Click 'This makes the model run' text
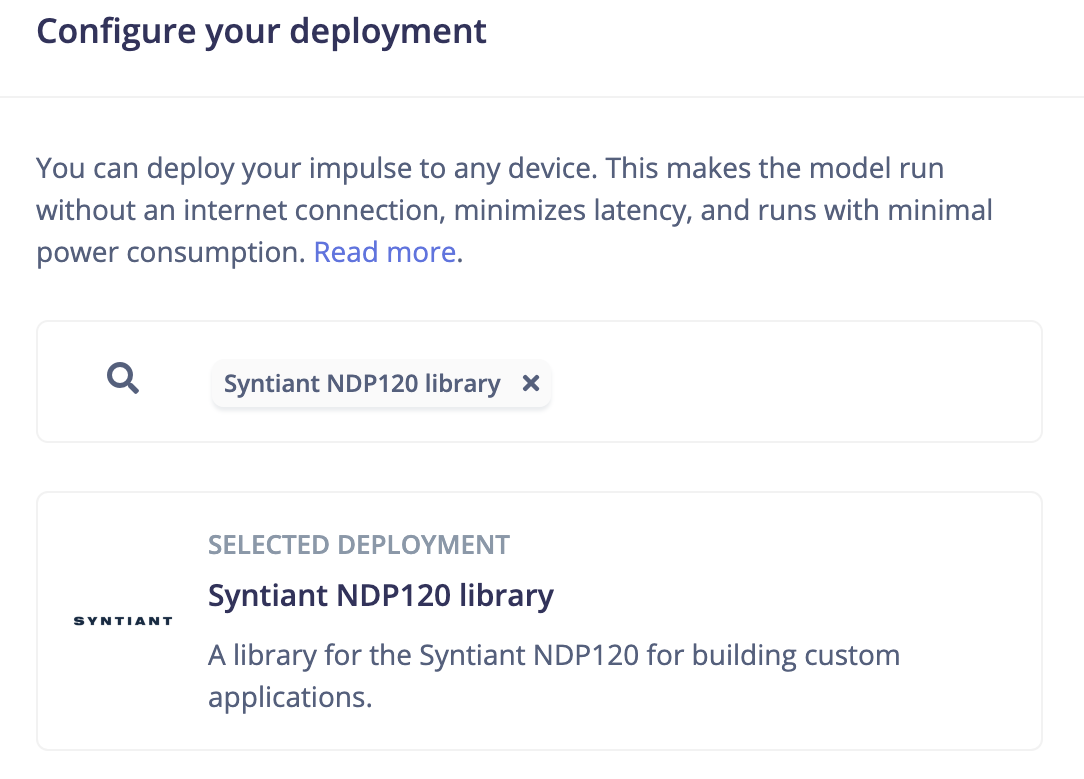 point(774,167)
